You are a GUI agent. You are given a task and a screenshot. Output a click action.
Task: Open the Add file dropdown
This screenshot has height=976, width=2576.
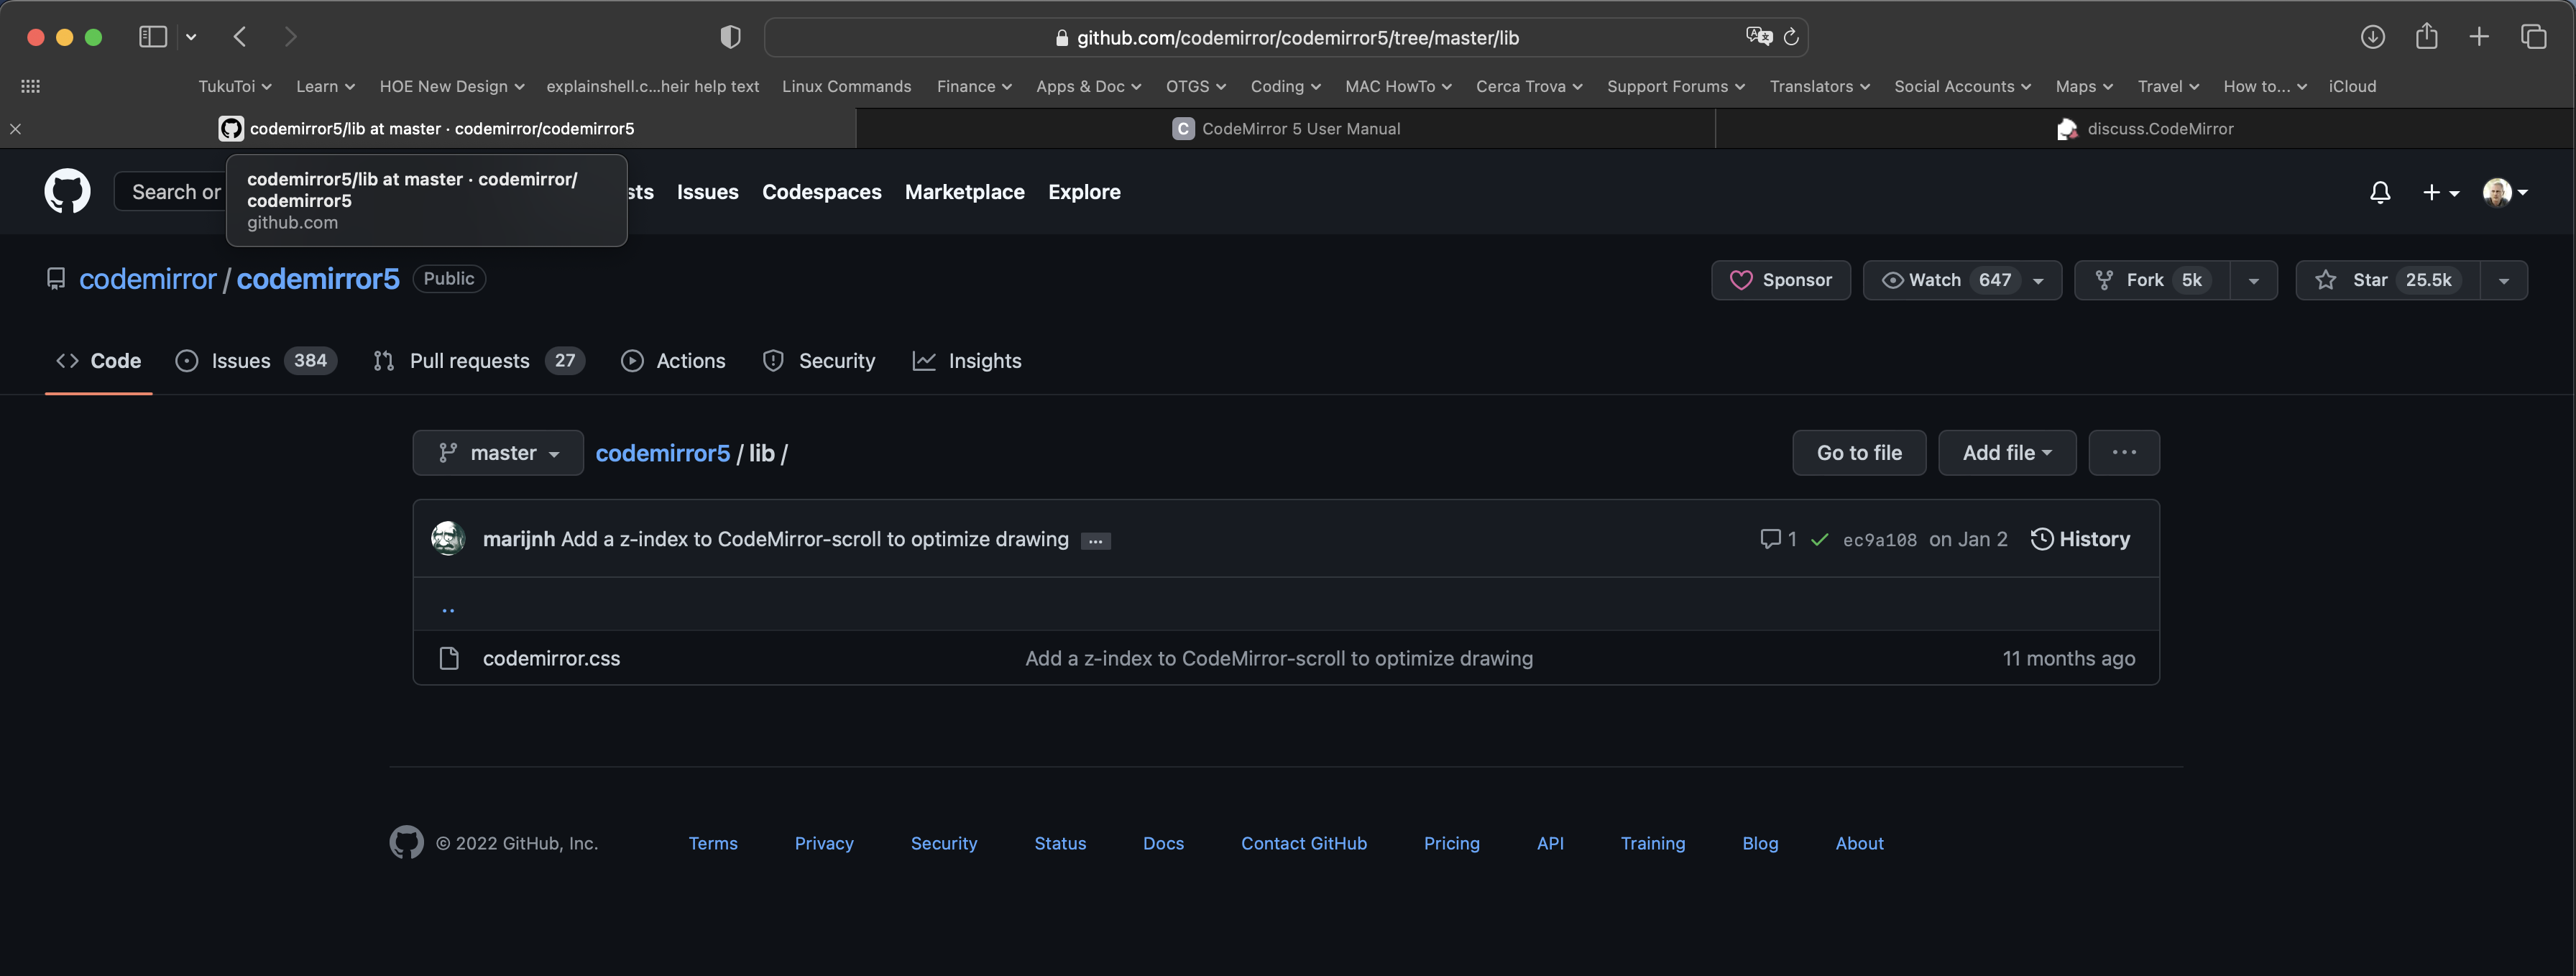tap(2007, 453)
